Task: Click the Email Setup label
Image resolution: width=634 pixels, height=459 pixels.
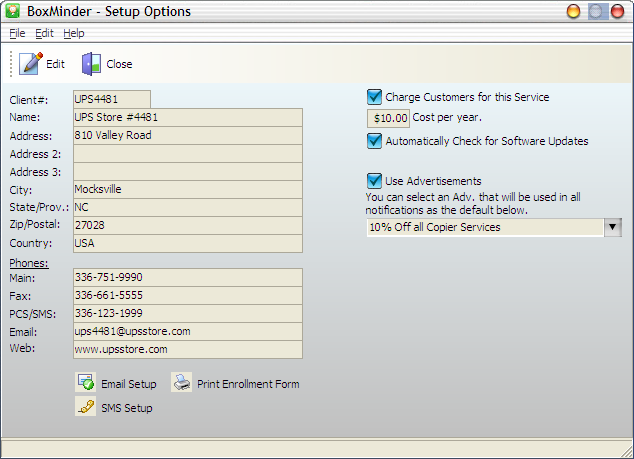Action: pos(129,384)
